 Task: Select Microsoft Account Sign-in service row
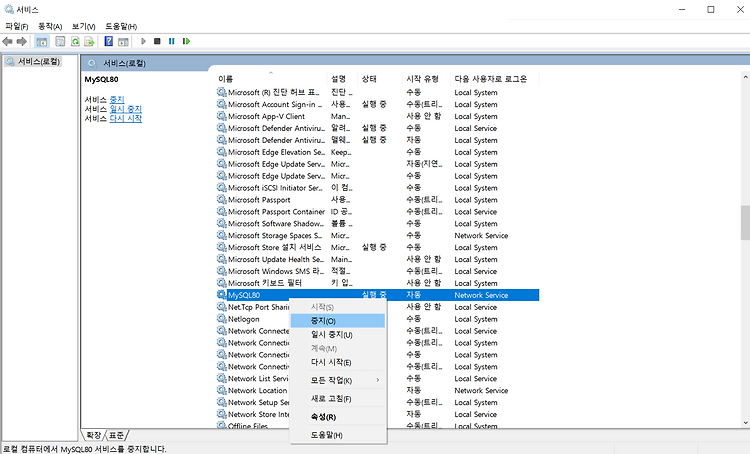pyautogui.click(x=377, y=104)
